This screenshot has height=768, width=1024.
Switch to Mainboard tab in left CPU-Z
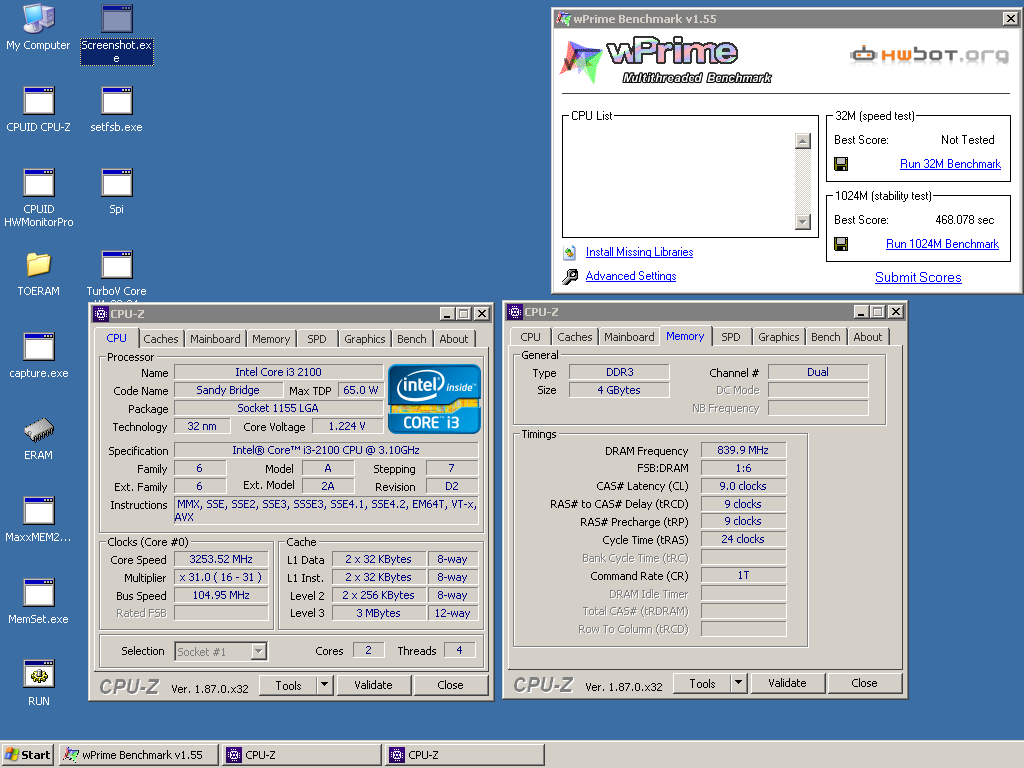coord(215,339)
